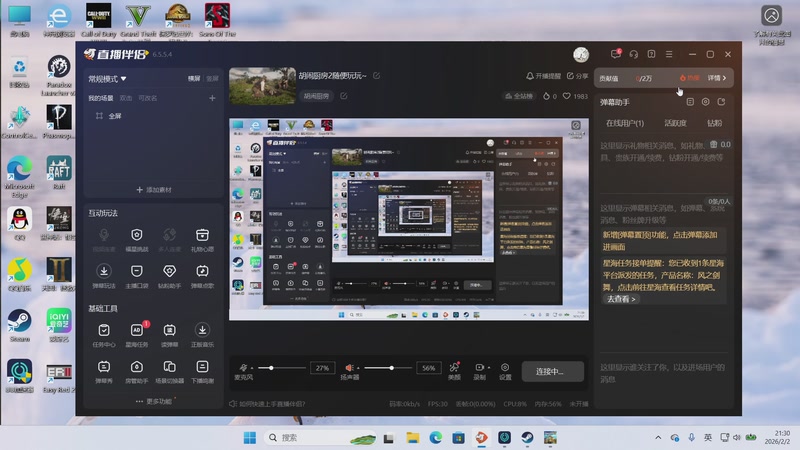Screen dimensions: 800x450
Task: Open 弹幕玩法 in interactive section
Action: click(104, 276)
